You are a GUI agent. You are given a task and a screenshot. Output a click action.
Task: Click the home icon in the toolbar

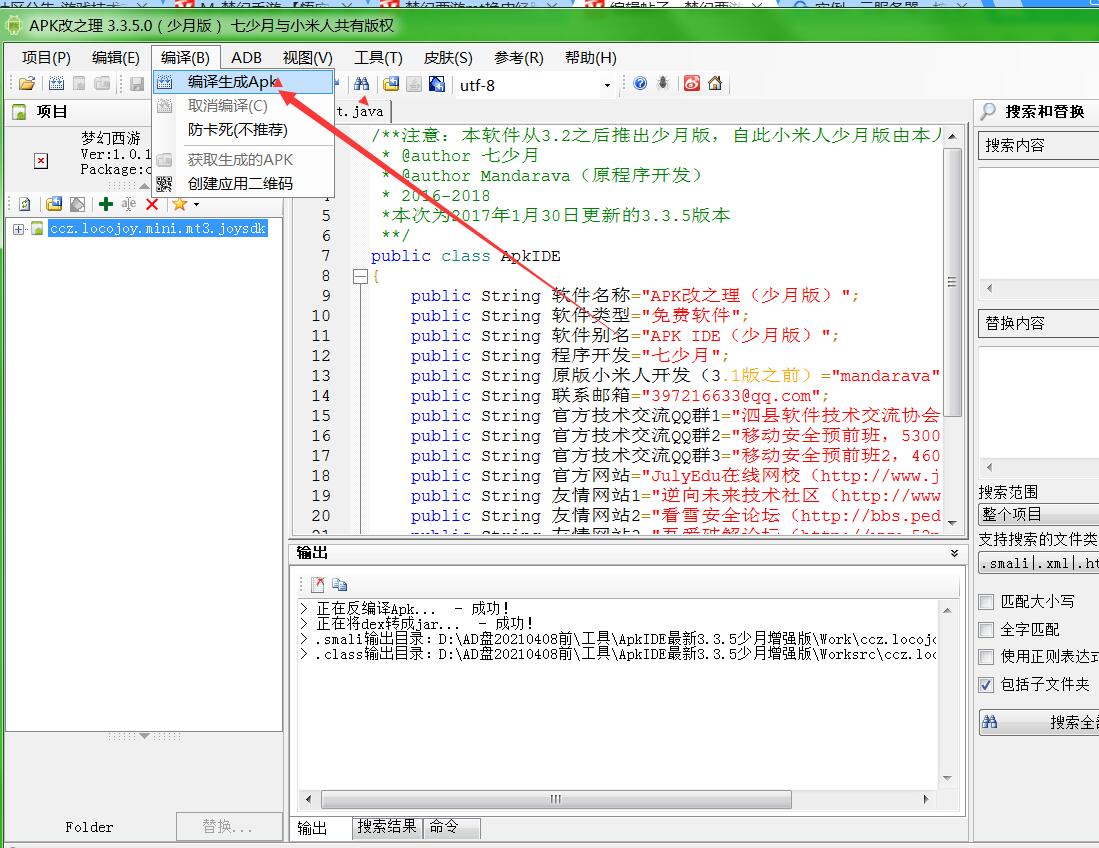coord(714,84)
